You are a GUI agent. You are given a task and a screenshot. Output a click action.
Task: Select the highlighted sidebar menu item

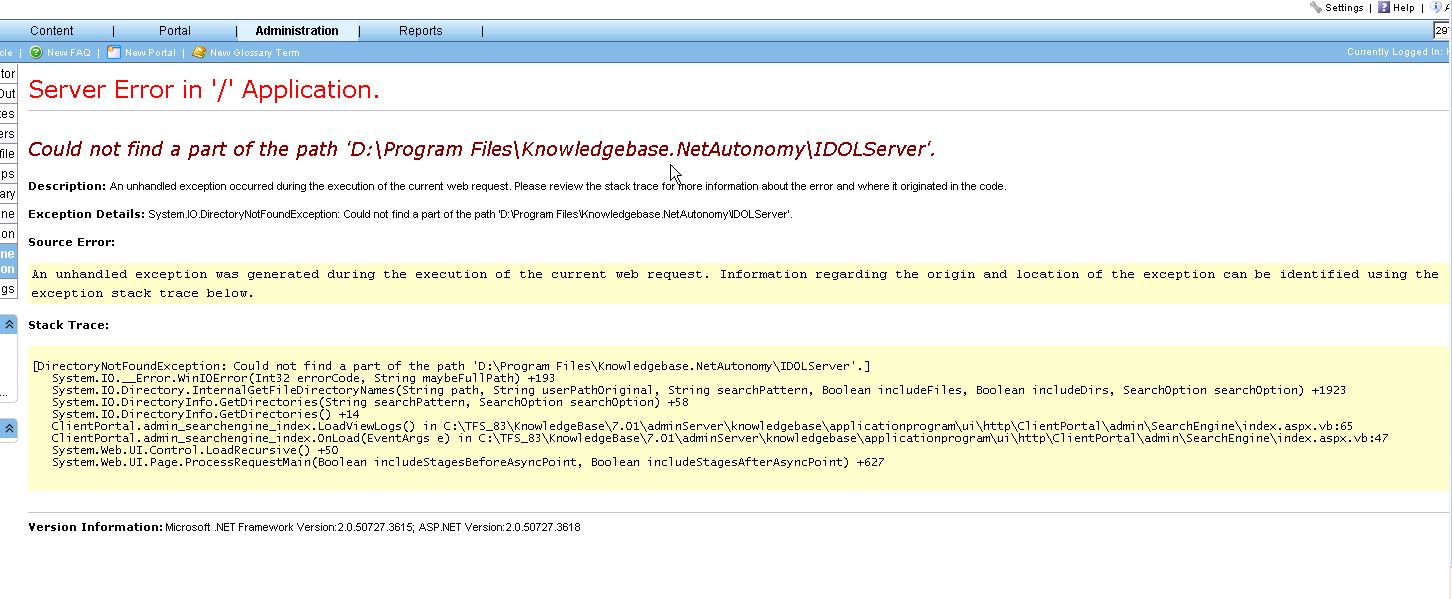(x=8, y=261)
